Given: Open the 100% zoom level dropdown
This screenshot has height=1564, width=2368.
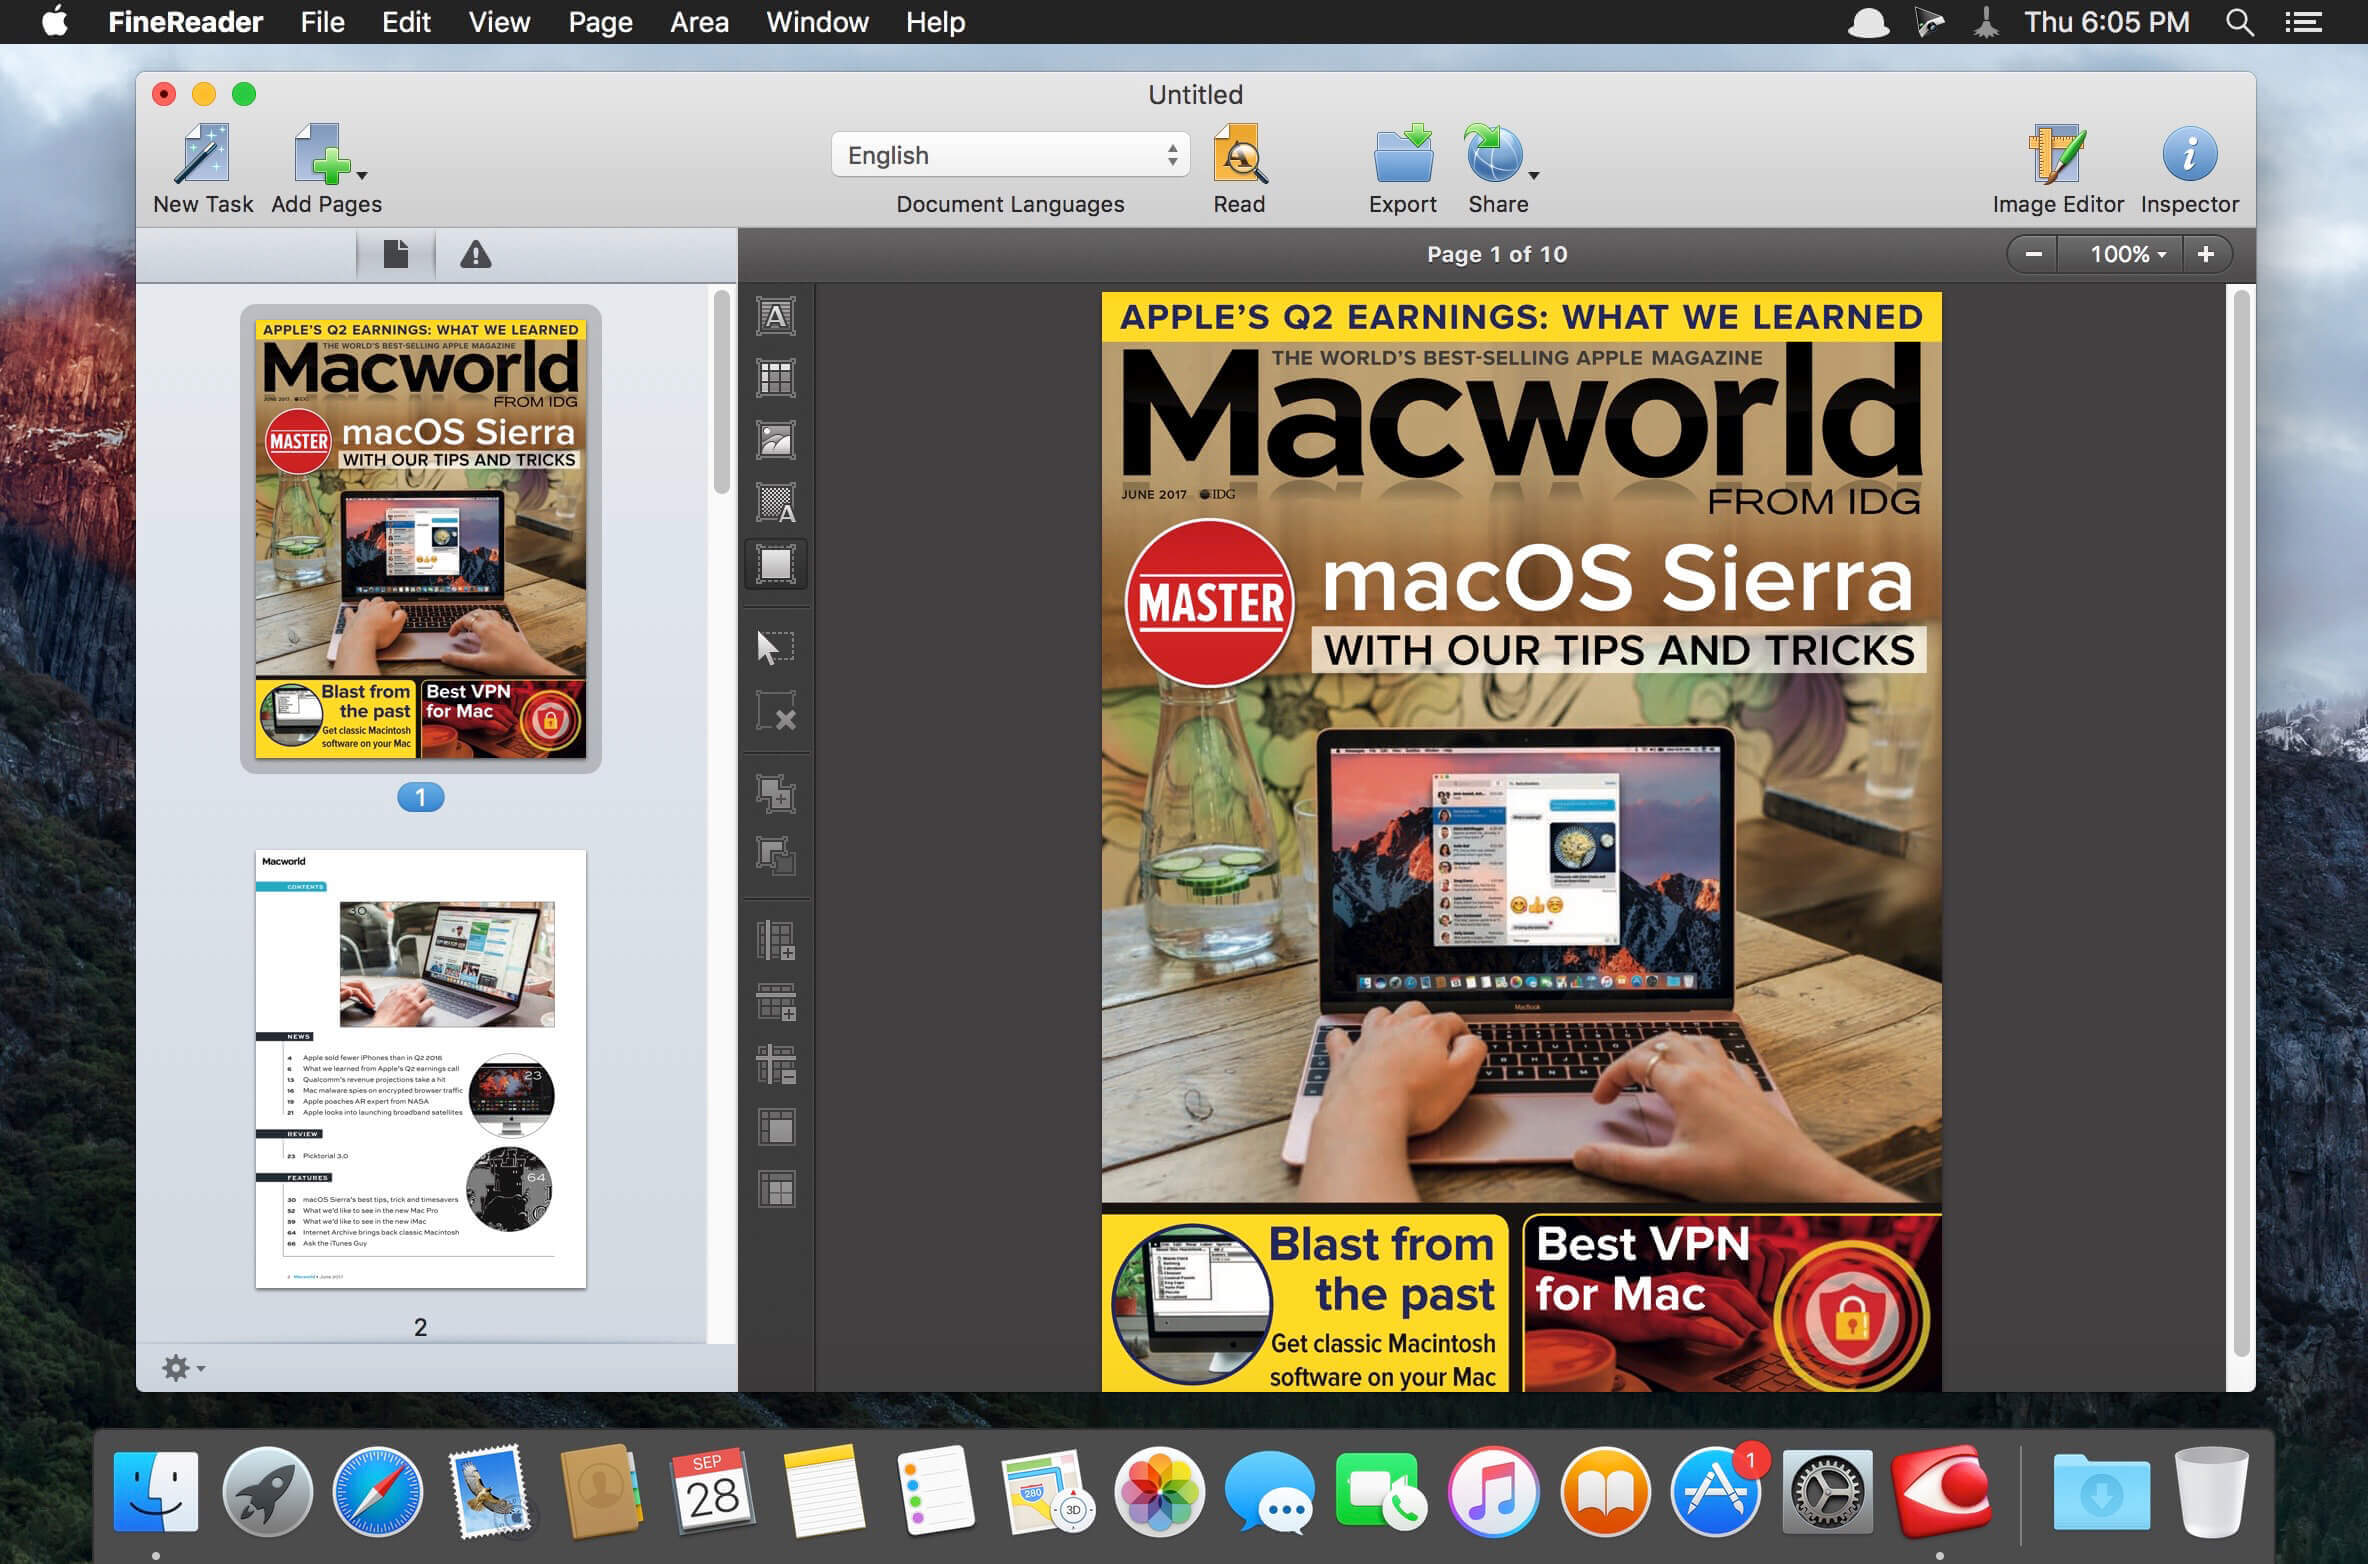Looking at the screenshot, I should click(x=2126, y=254).
